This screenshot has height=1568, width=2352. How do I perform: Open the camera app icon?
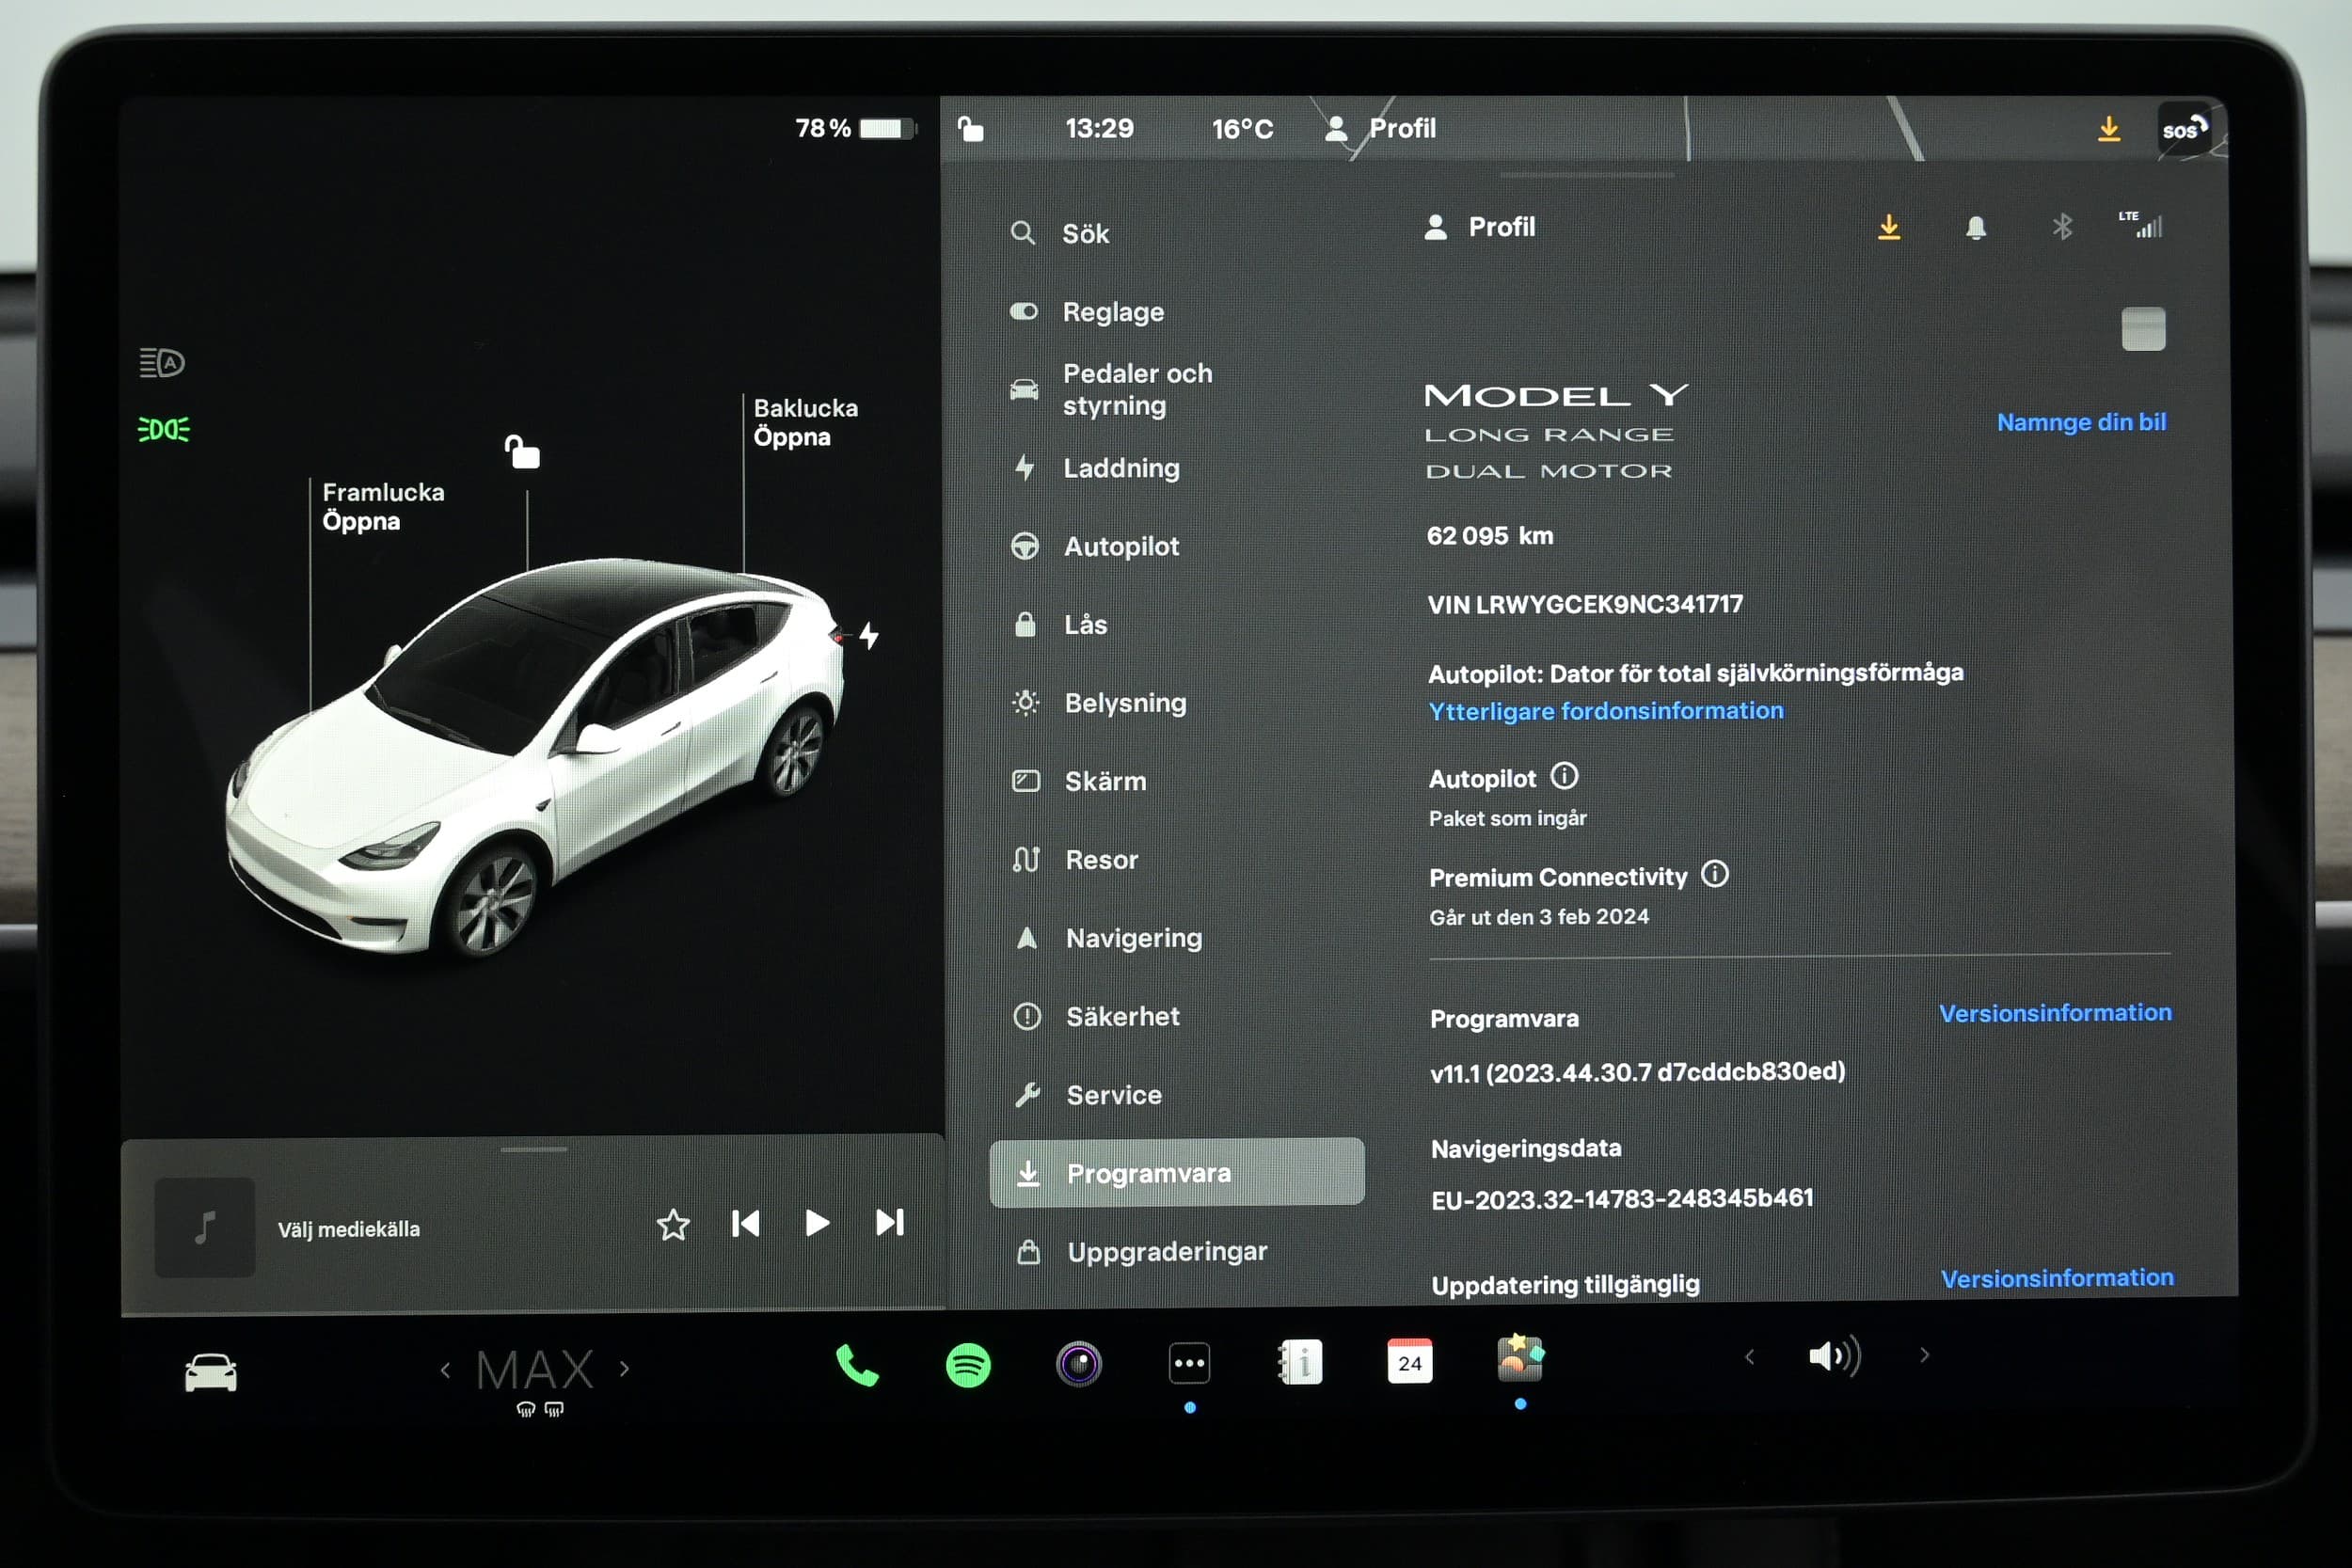click(x=1079, y=1364)
